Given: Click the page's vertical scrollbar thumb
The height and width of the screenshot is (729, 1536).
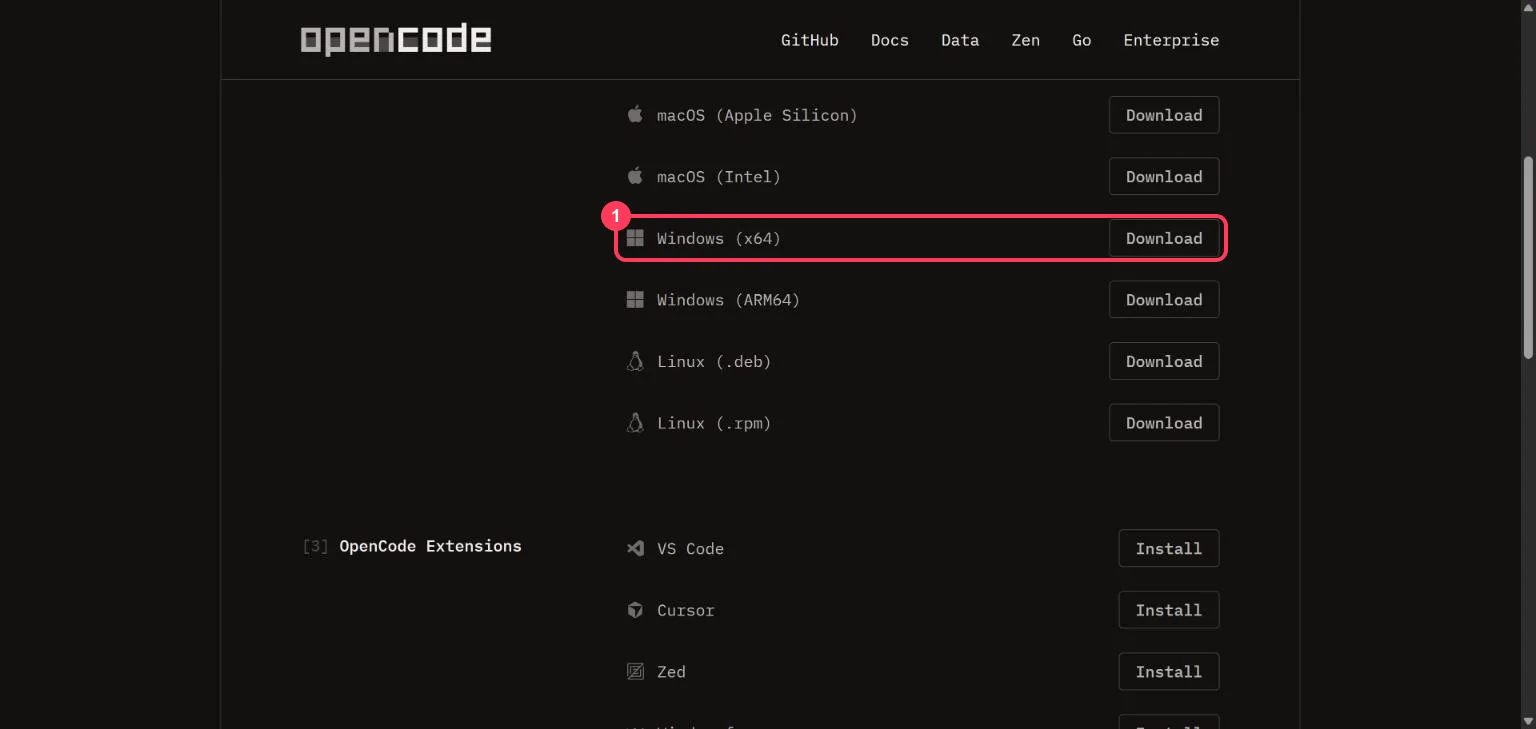Looking at the screenshot, I should (1528, 257).
